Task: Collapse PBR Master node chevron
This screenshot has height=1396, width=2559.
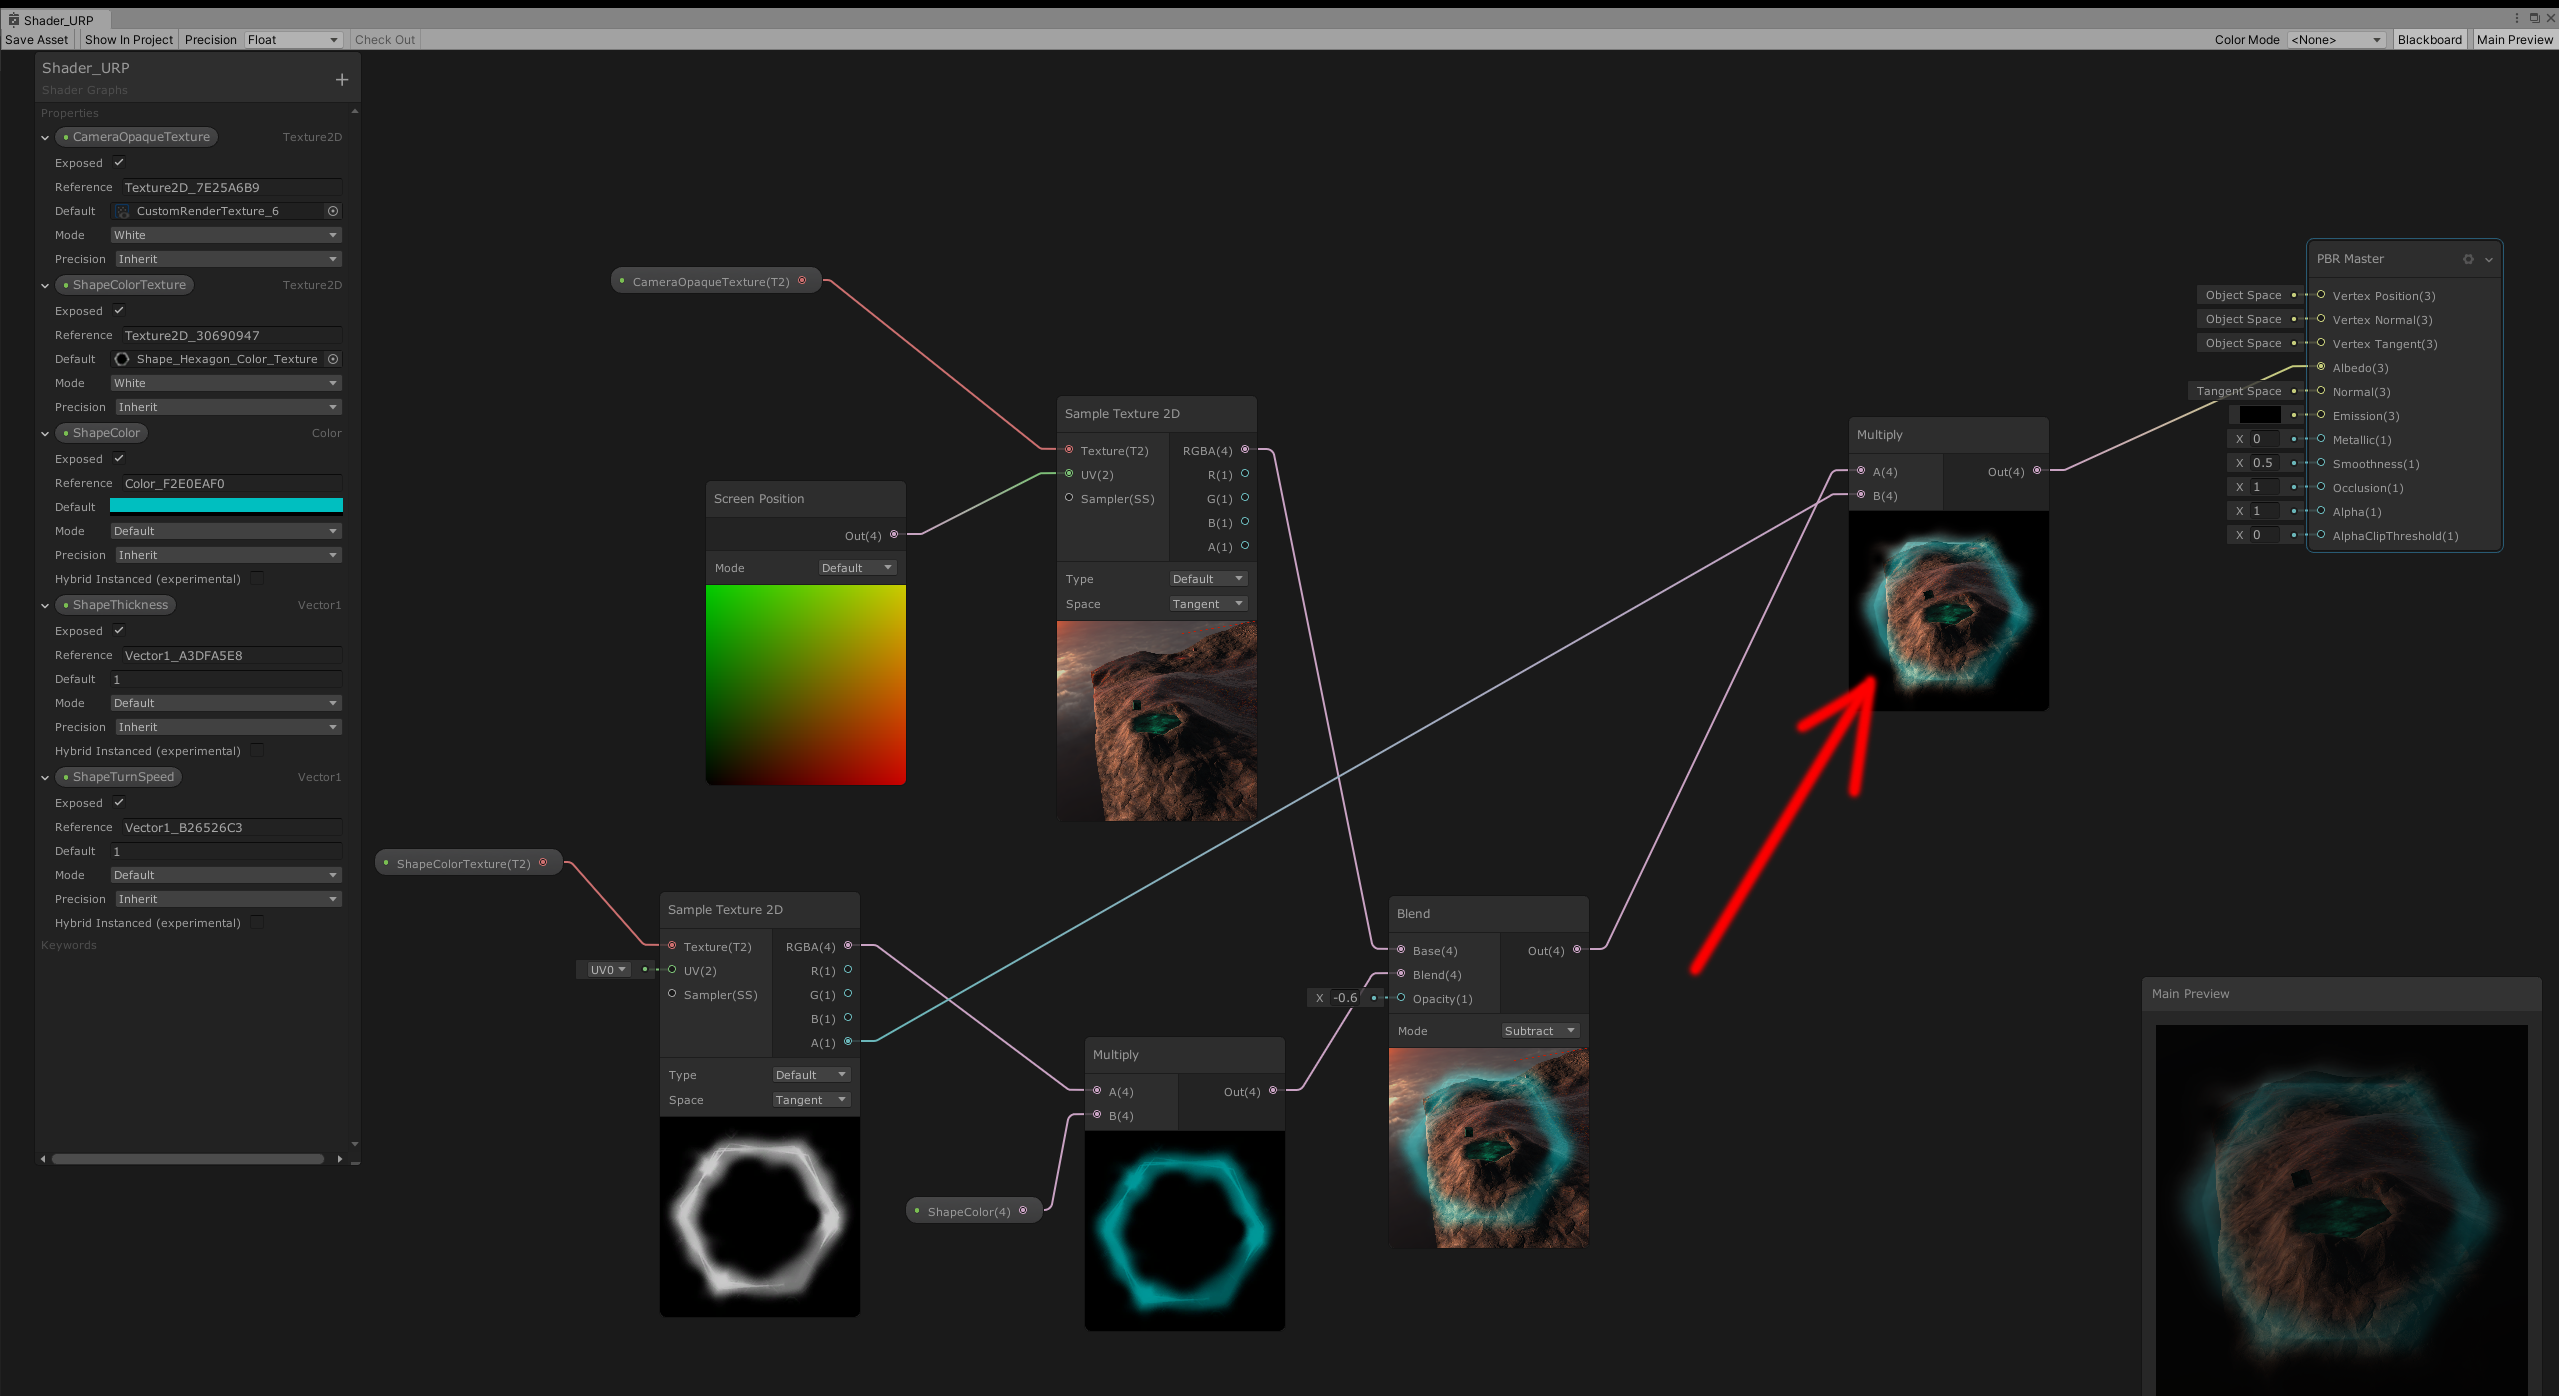Action: pos(2489,259)
